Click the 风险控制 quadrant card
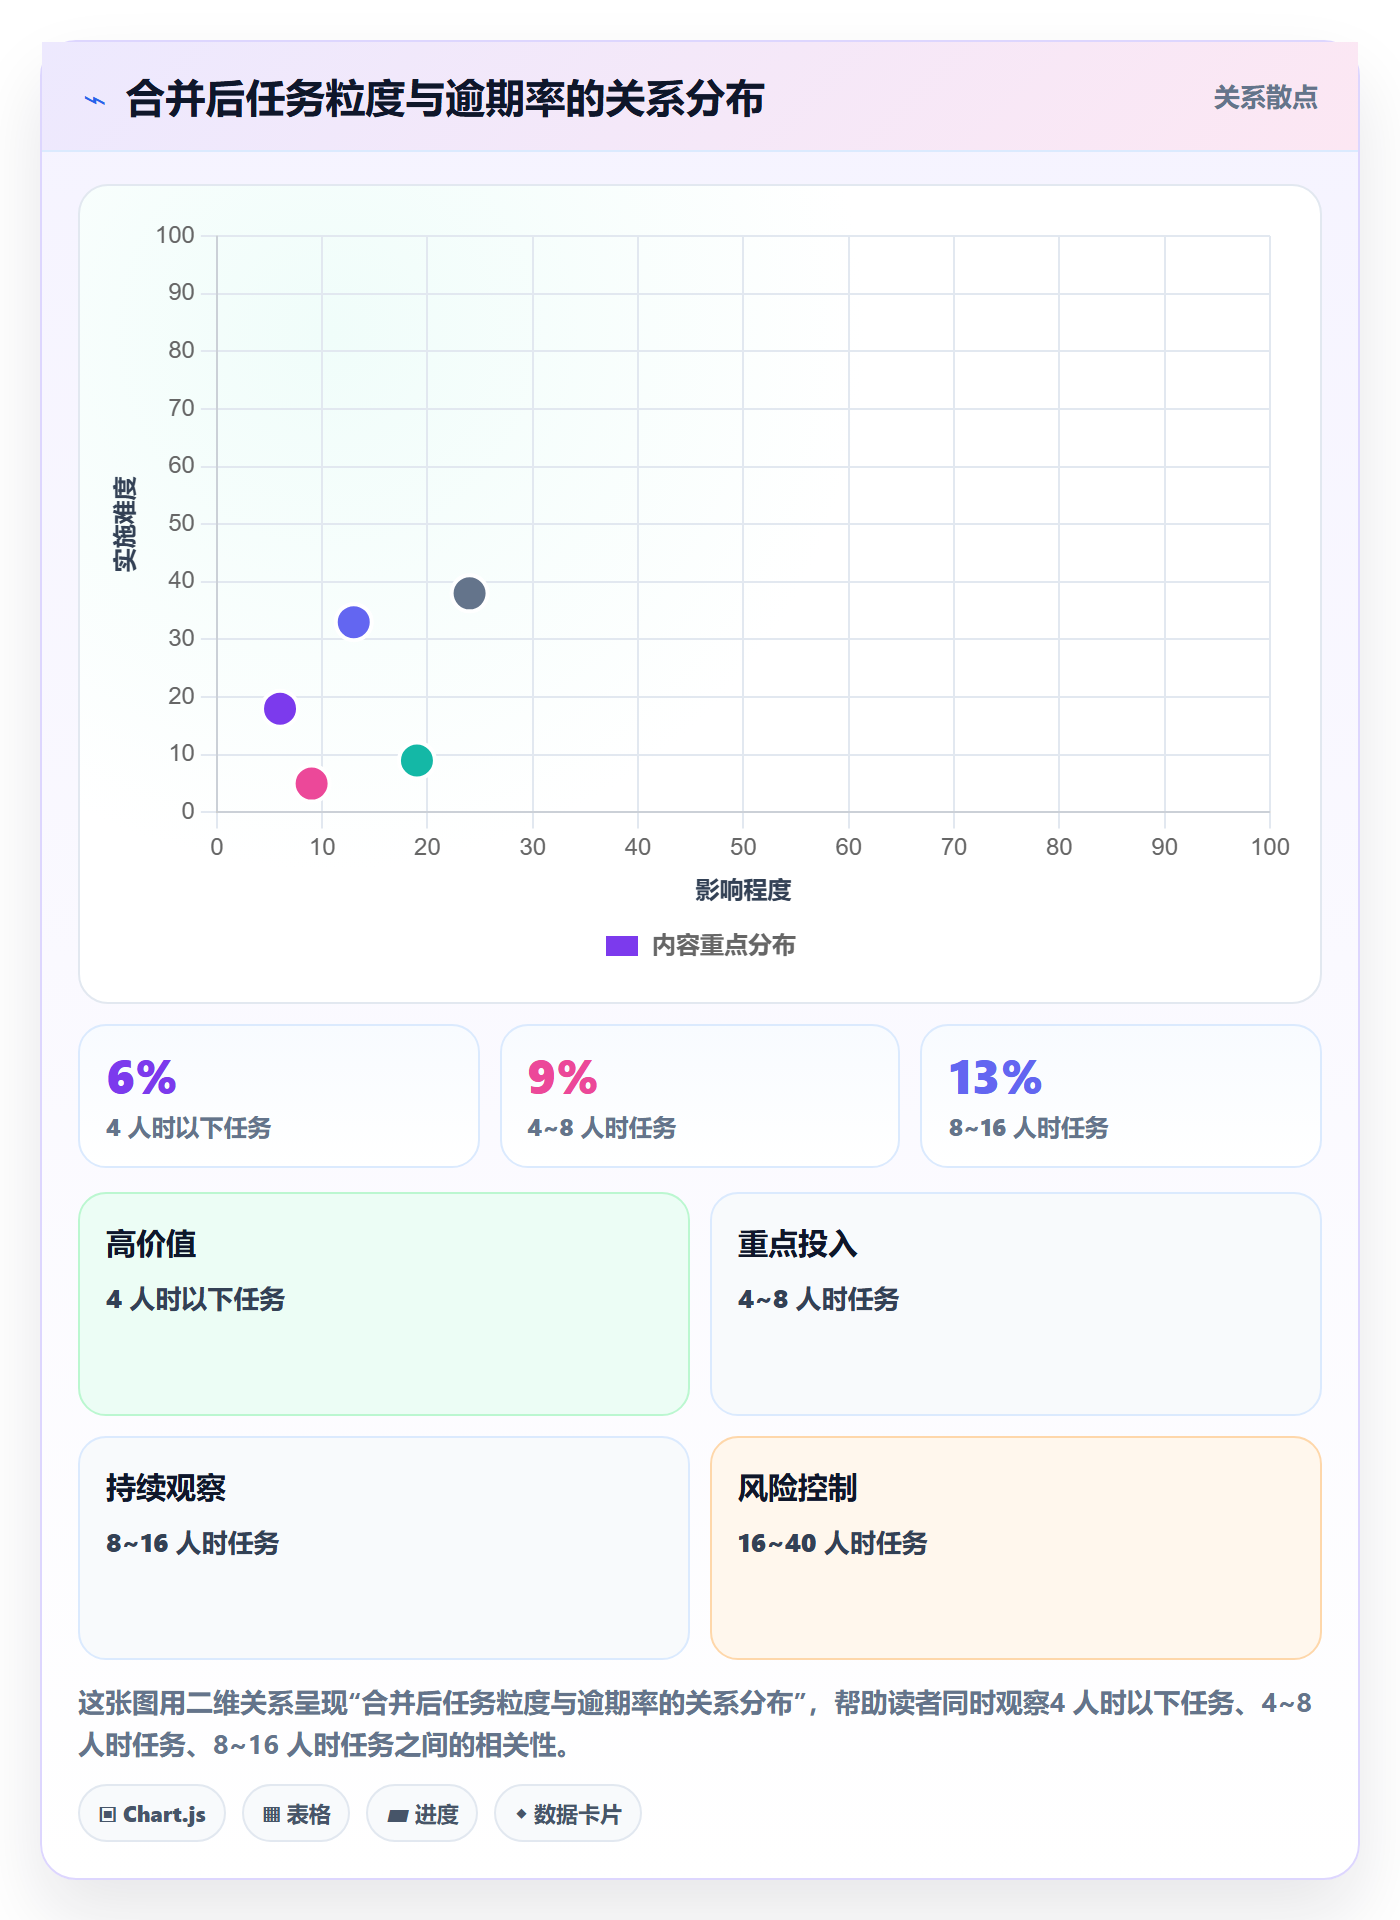The width and height of the screenshot is (1400, 1920). pos(1016,1548)
